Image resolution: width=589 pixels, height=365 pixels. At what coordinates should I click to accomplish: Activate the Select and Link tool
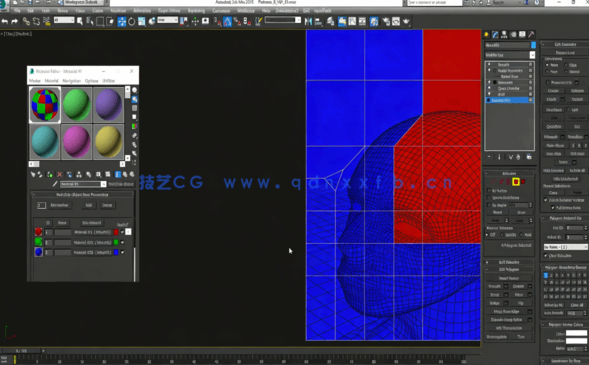coord(26,21)
